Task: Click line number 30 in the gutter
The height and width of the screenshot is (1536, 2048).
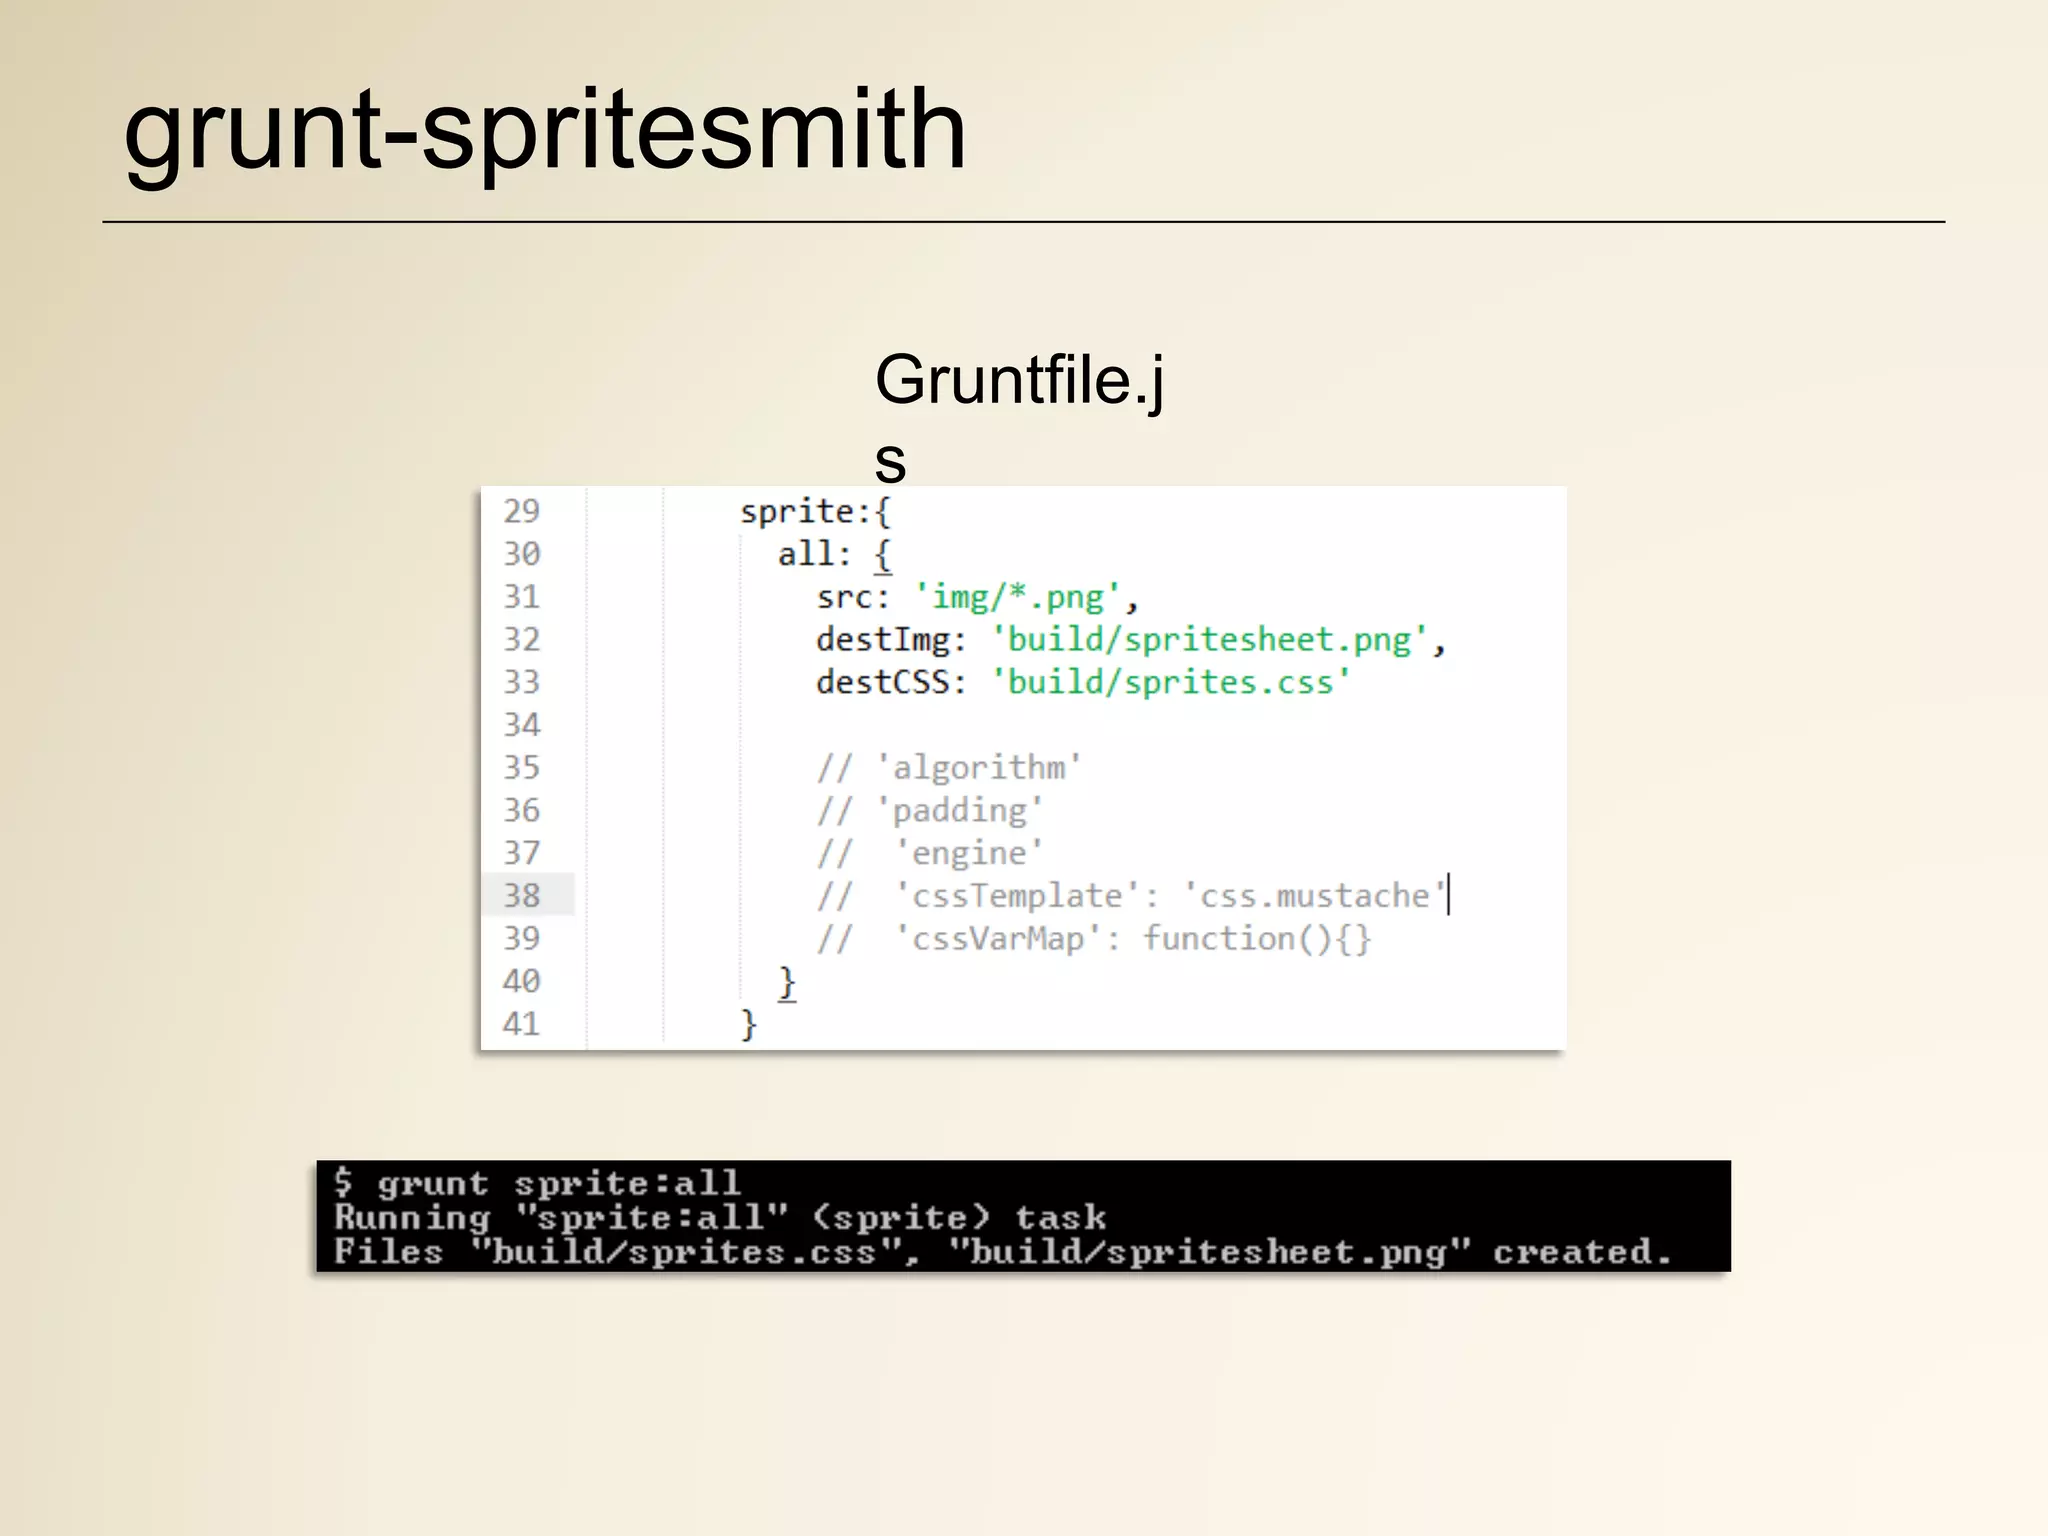Action: (521, 554)
